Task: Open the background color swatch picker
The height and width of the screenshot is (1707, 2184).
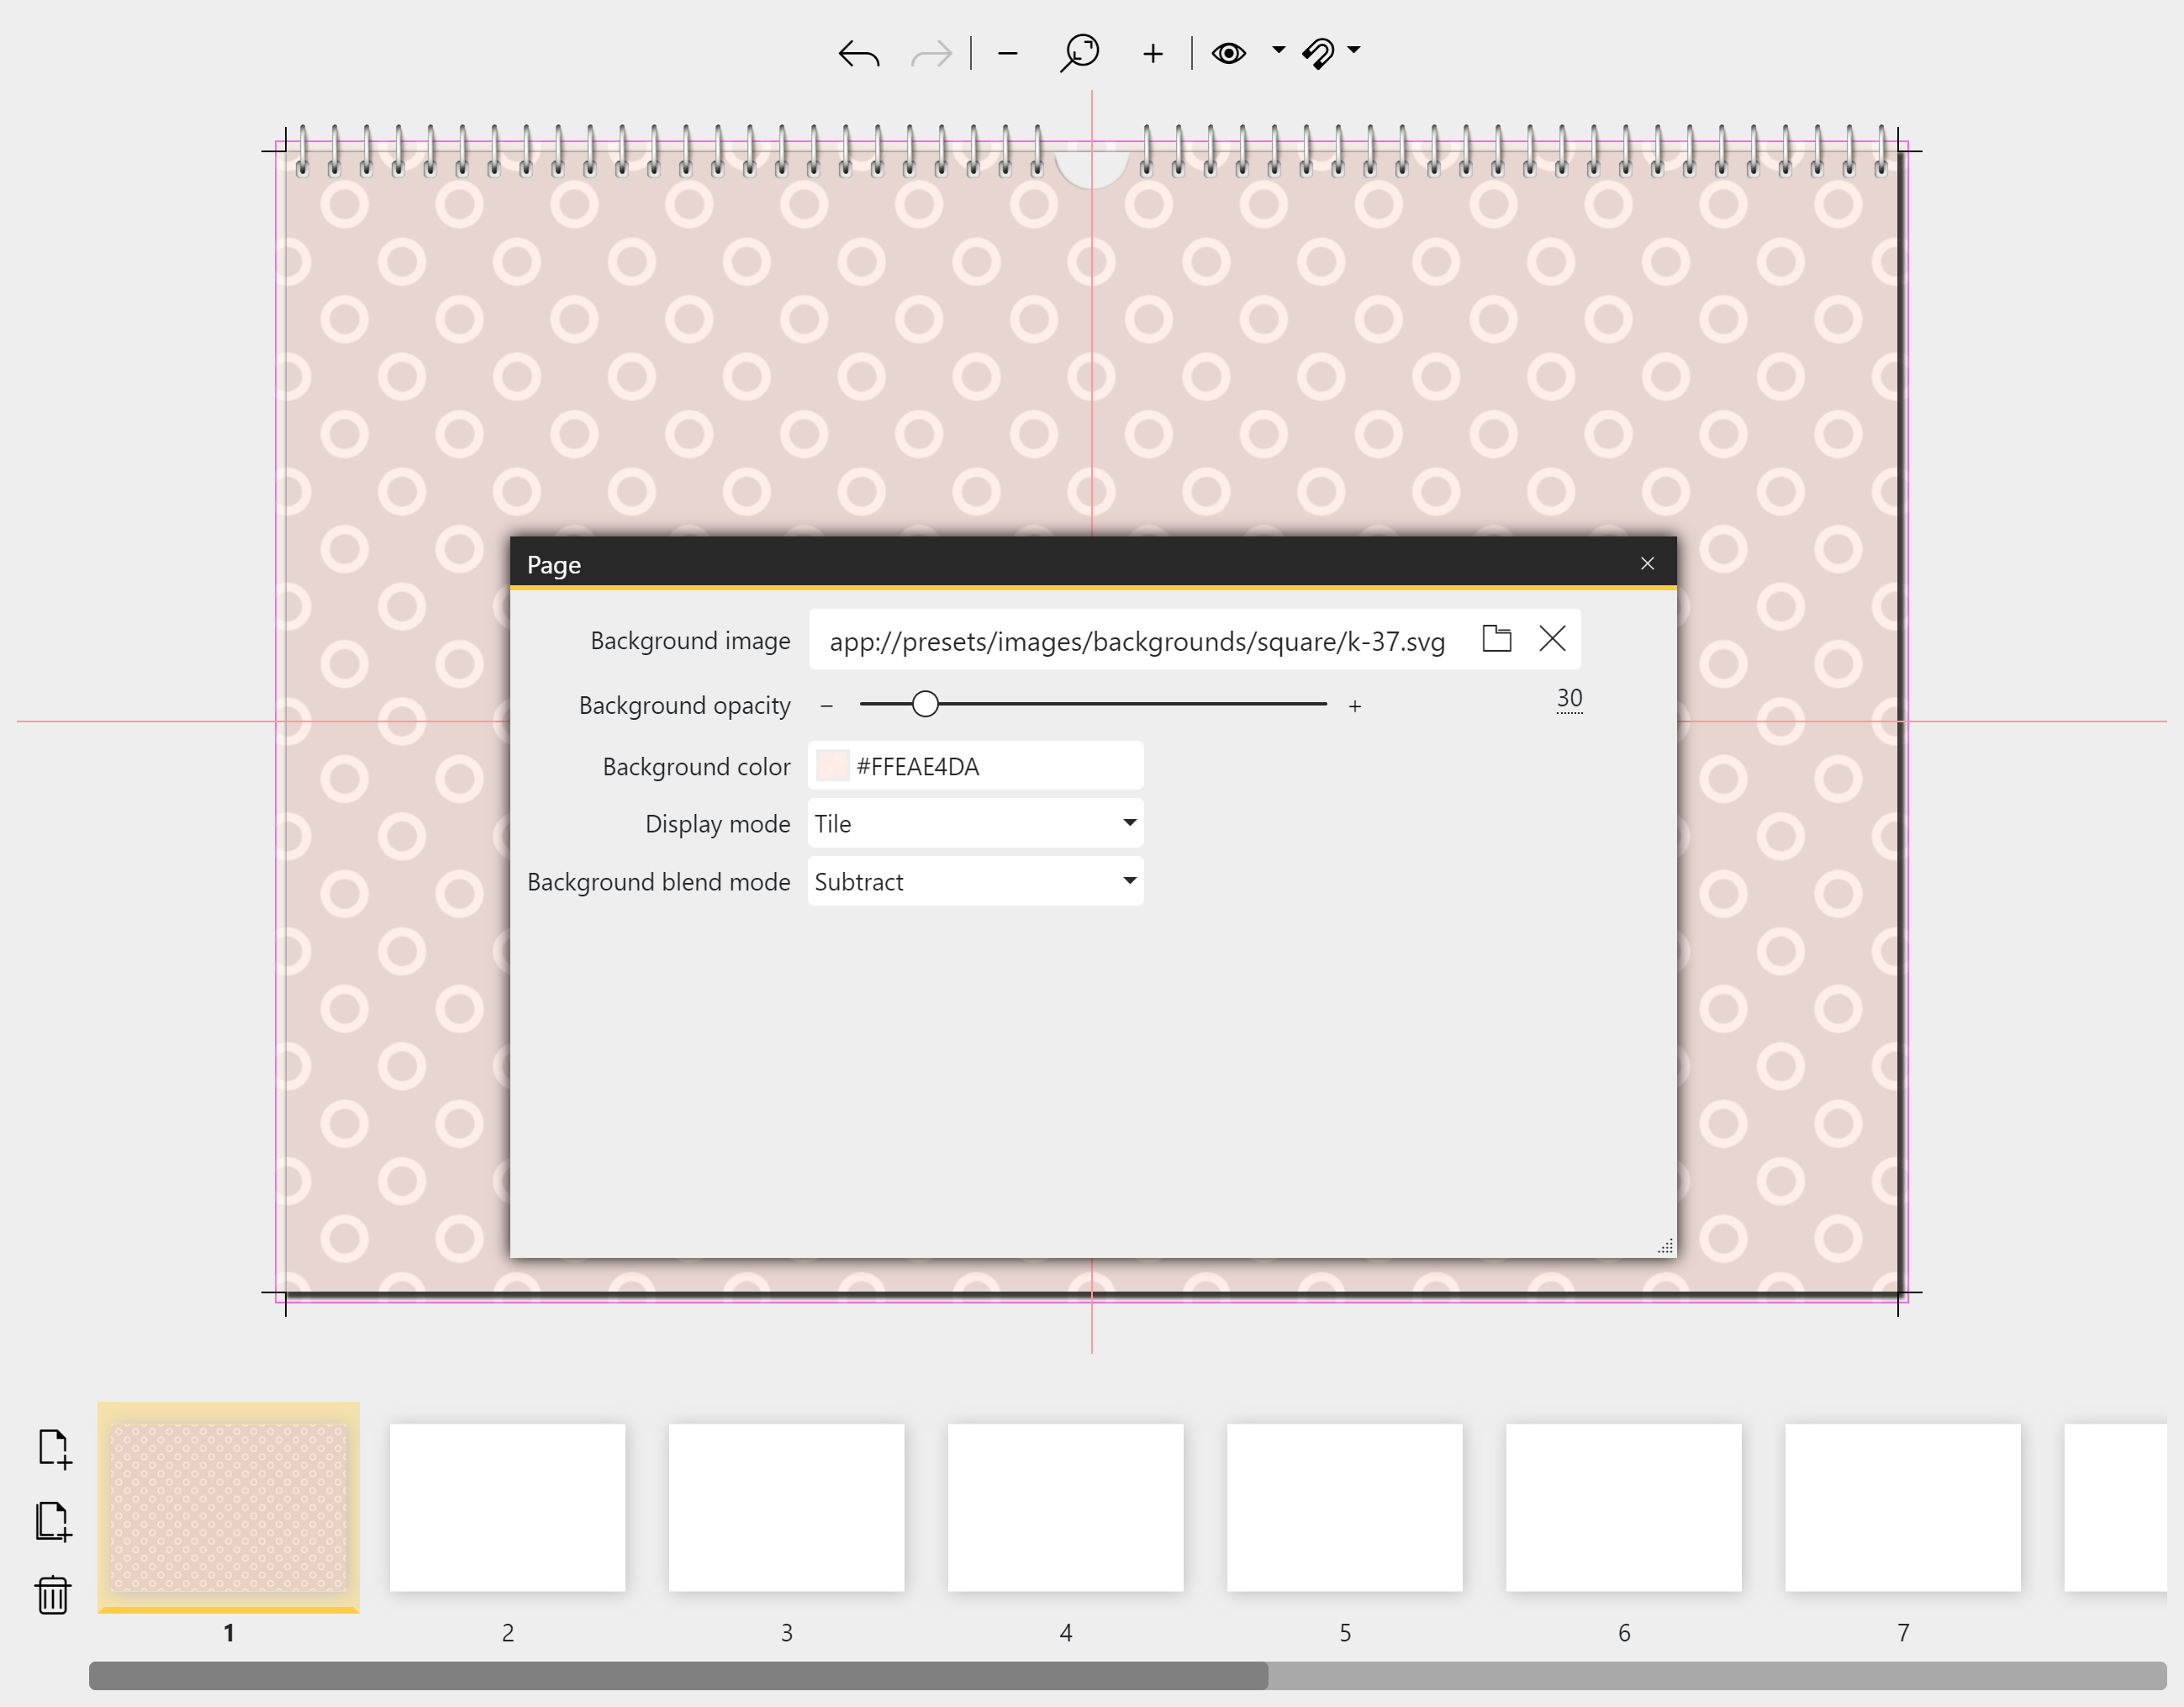Action: (x=831, y=764)
